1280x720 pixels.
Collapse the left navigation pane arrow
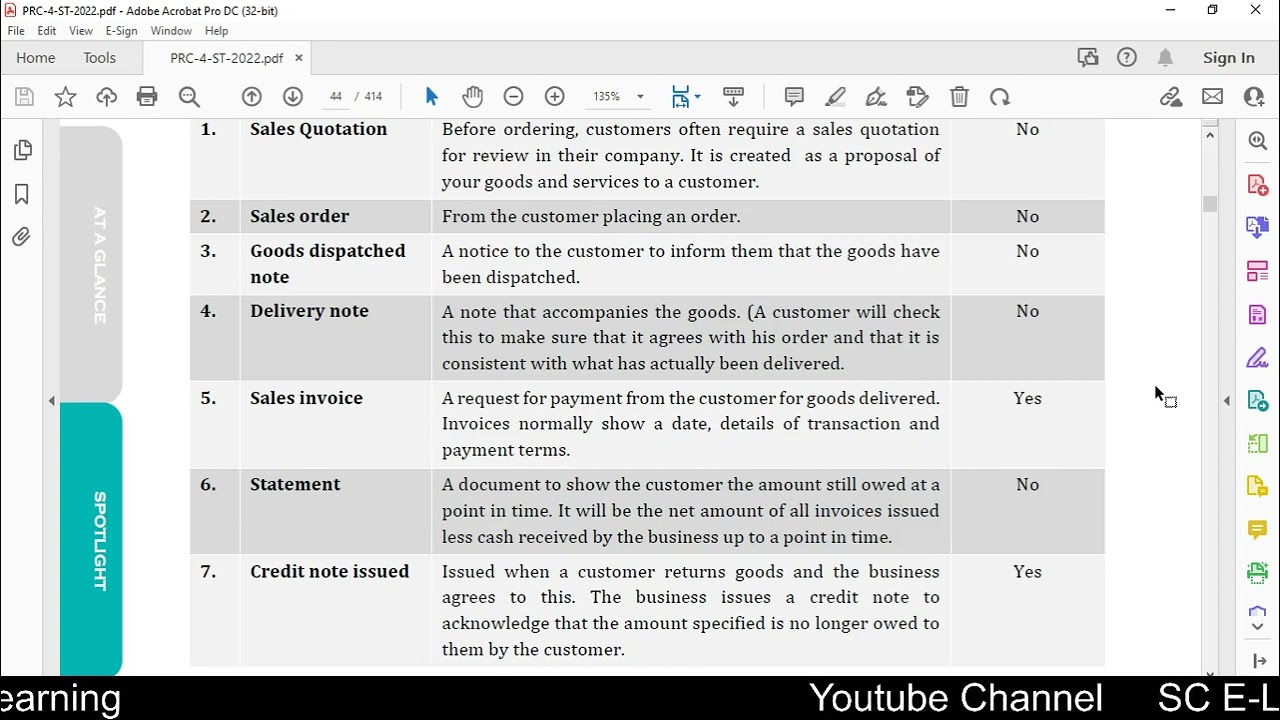coord(52,401)
